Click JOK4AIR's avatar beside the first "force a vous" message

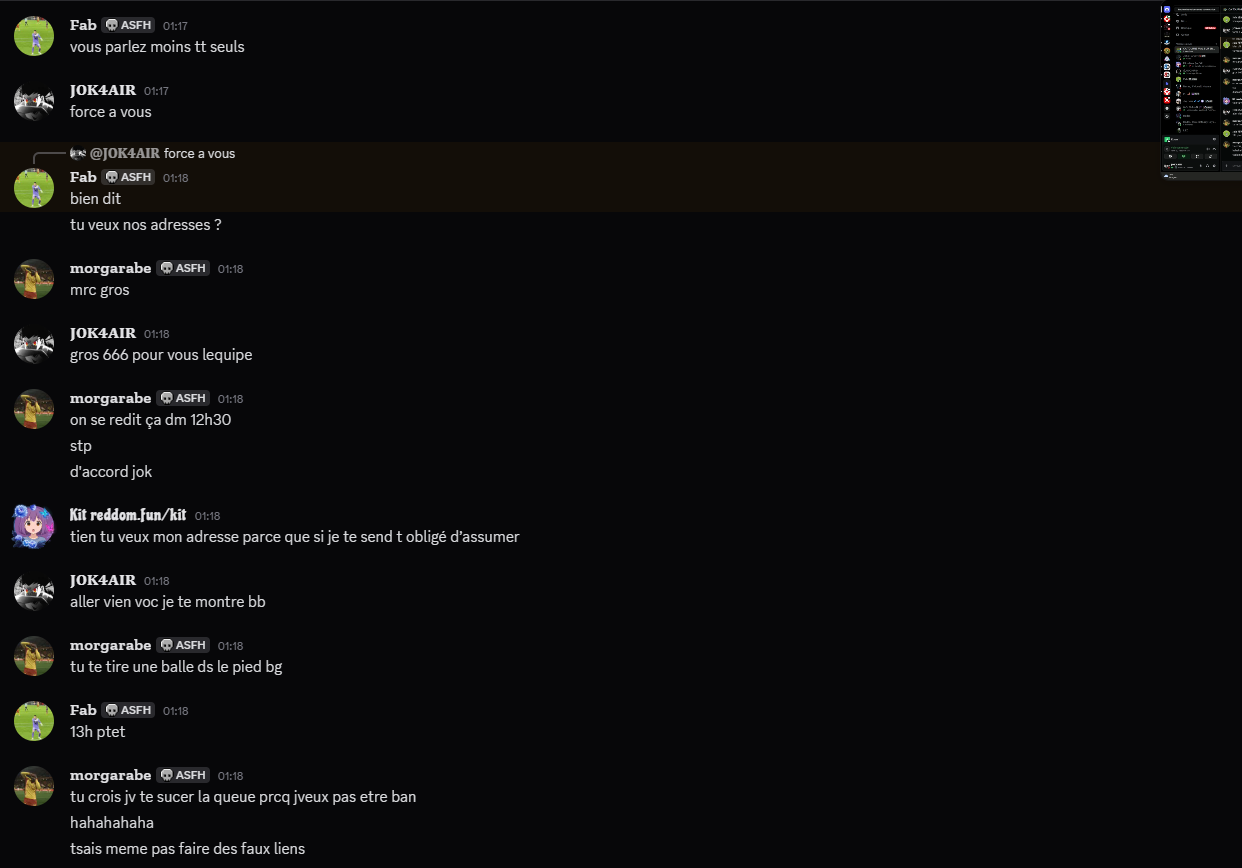pos(33,101)
